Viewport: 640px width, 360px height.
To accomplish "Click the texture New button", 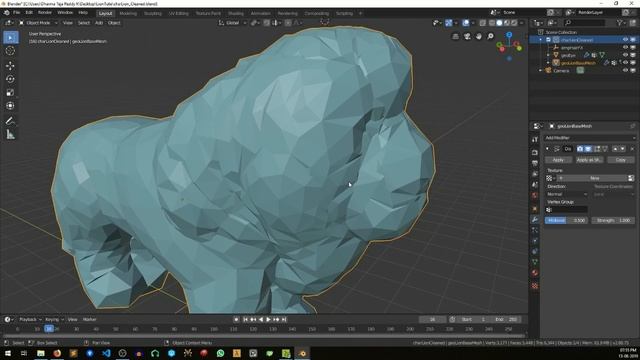I will point(594,178).
